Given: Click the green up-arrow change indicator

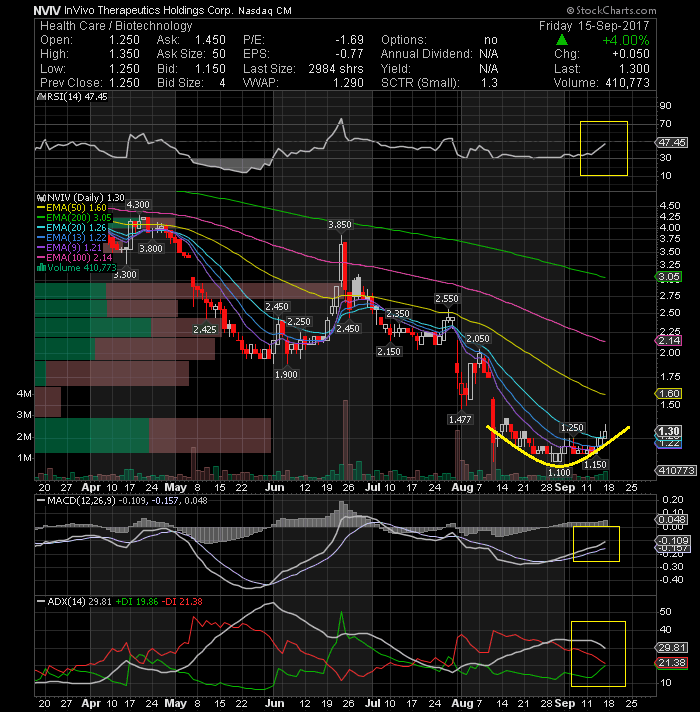Looking at the screenshot, I should pyautogui.click(x=562, y=40).
